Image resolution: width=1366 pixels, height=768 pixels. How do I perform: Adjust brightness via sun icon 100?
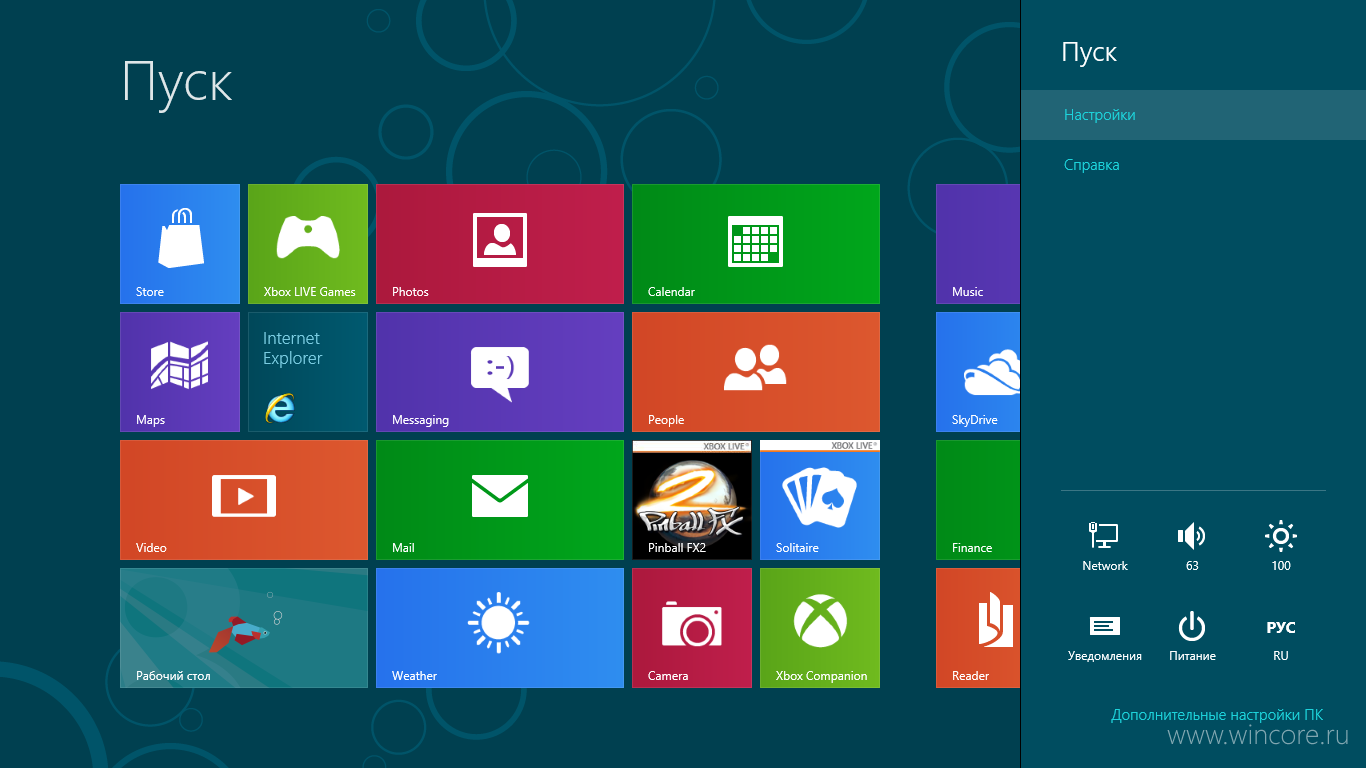[1281, 546]
